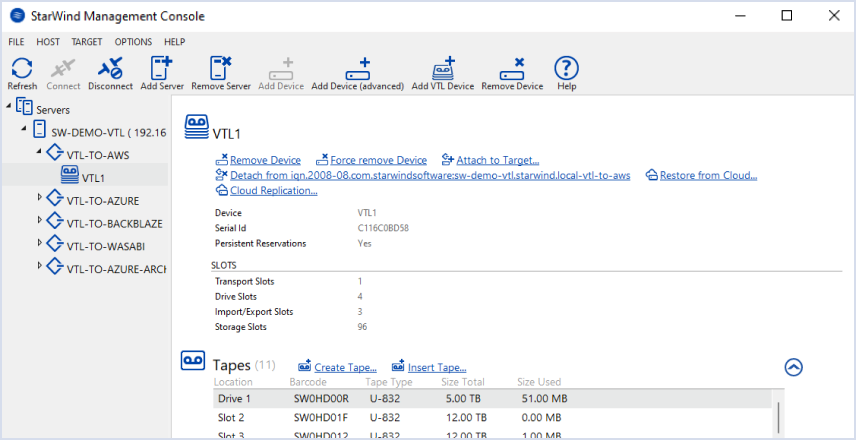Click the Size Used column header

point(539,382)
